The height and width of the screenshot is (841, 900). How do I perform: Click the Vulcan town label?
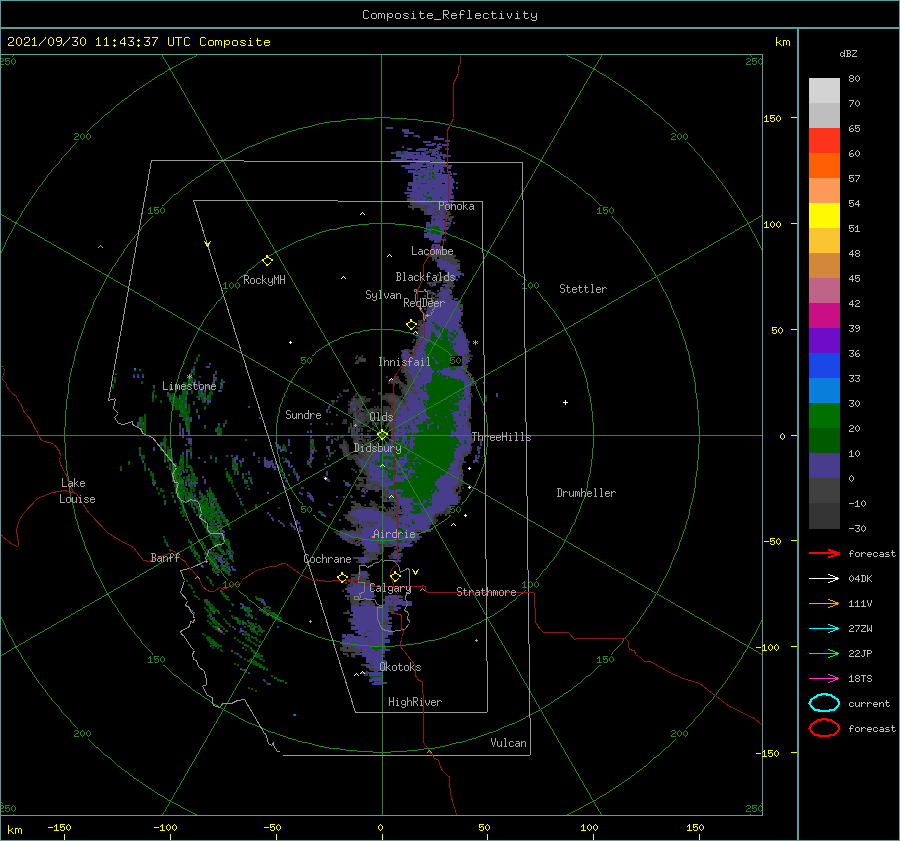pos(508,743)
